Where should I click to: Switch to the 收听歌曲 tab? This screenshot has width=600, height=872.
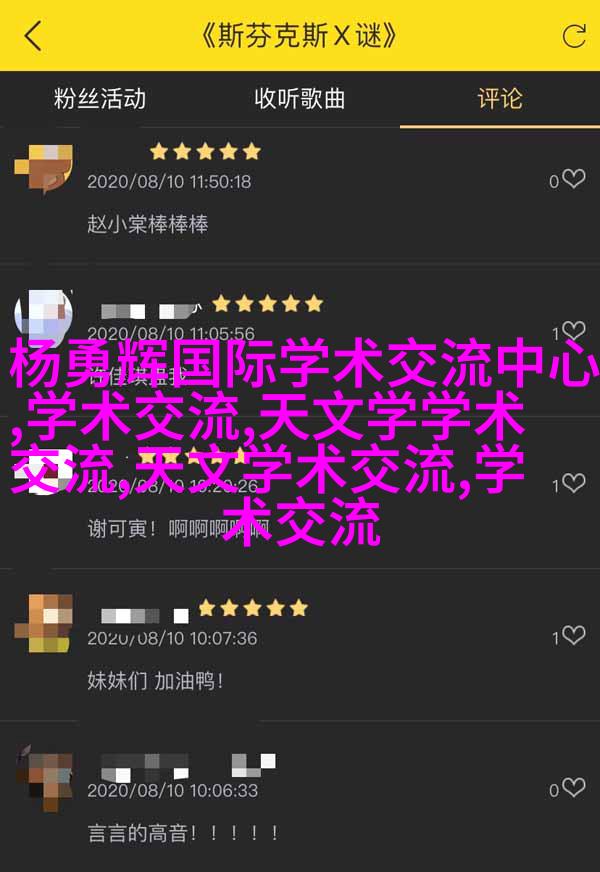pyautogui.click(x=300, y=99)
